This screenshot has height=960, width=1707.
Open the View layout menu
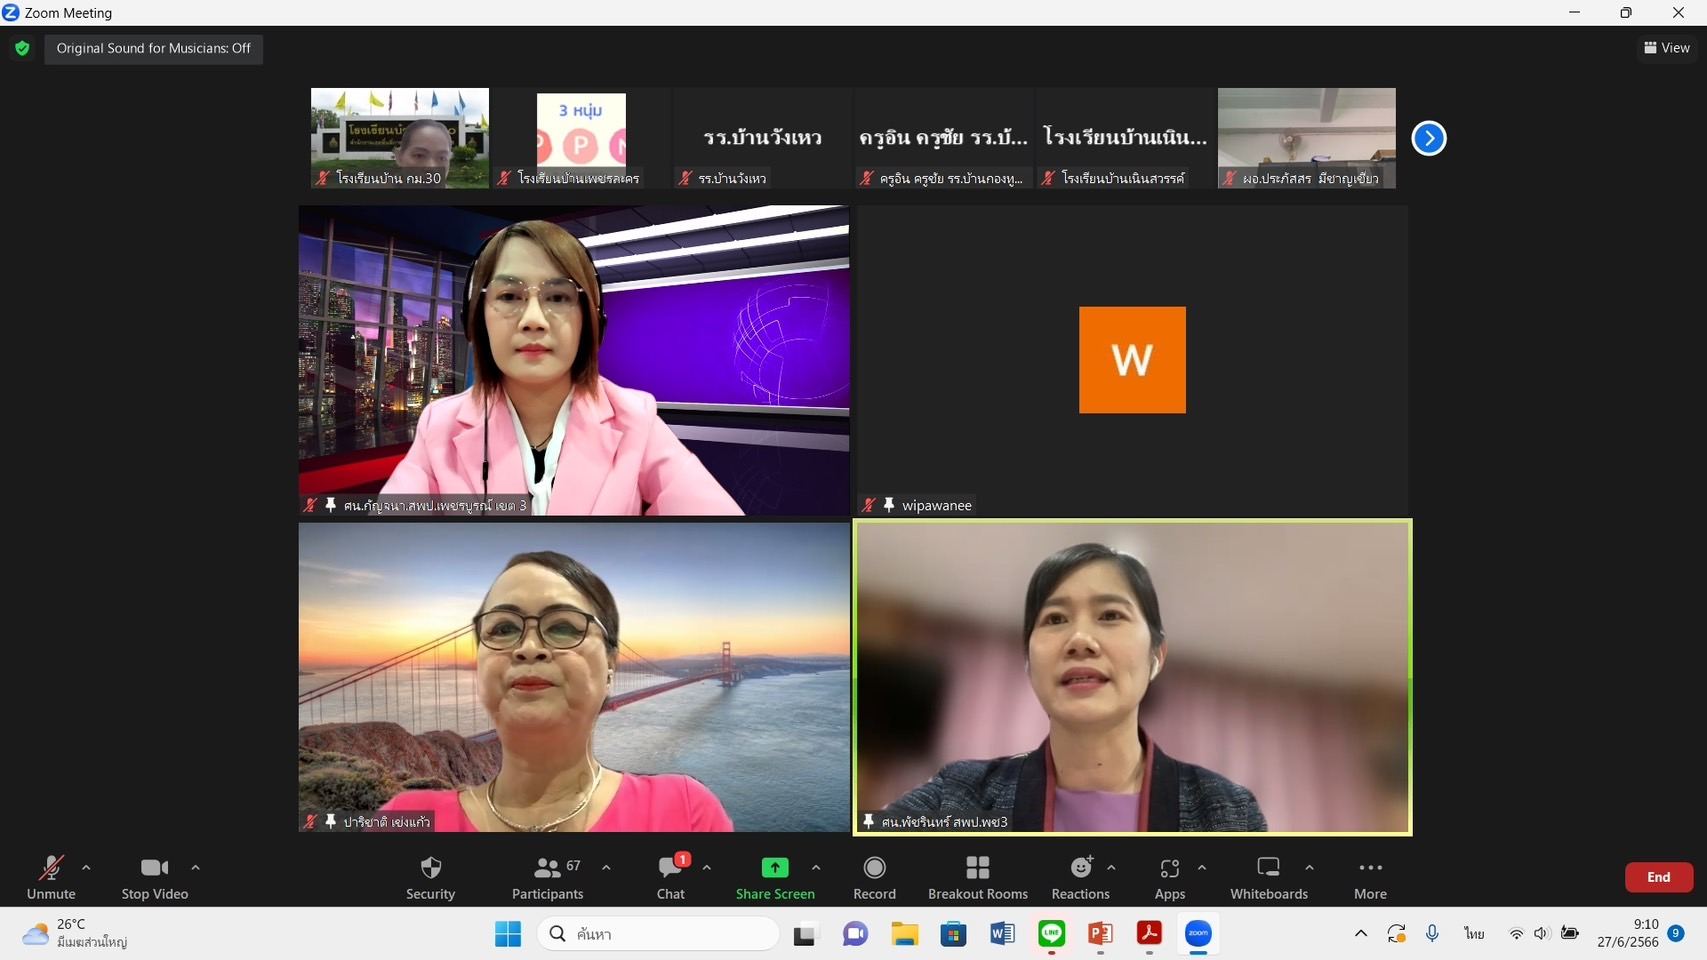click(x=1667, y=47)
